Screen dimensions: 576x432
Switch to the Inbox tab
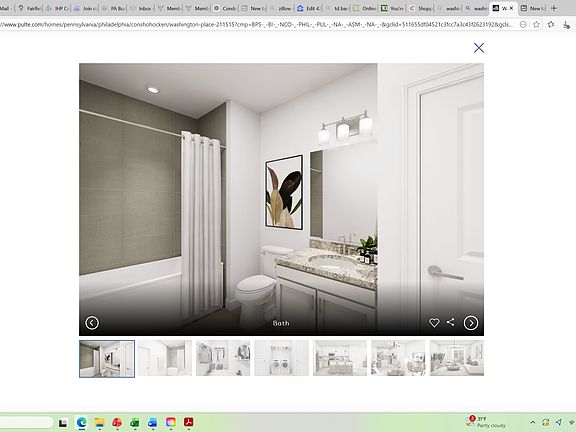141,8
